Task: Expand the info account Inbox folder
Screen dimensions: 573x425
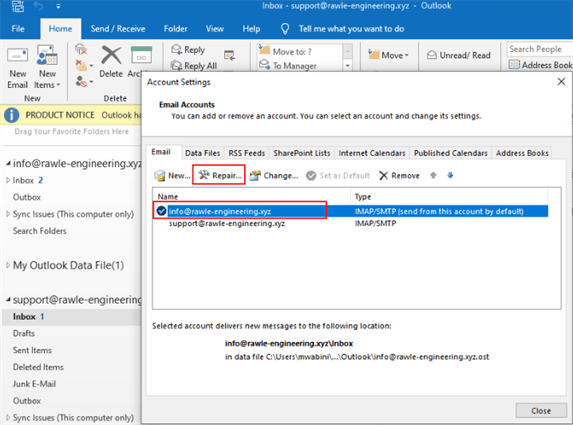Action: [8, 180]
